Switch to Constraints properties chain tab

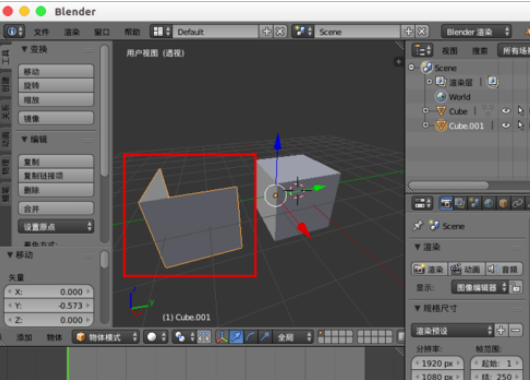click(517, 203)
